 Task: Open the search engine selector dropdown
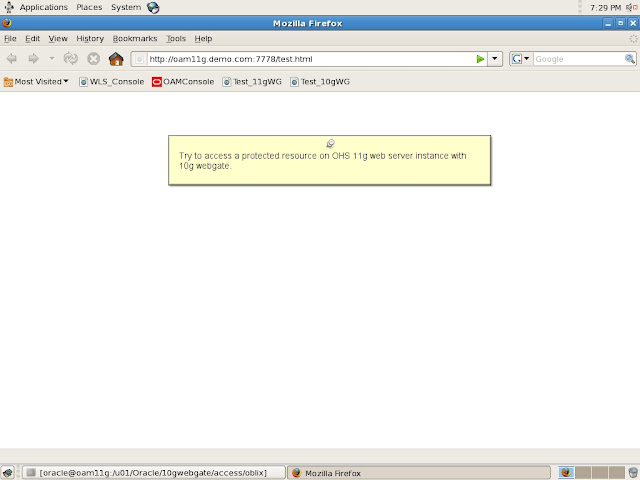pos(521,59)
